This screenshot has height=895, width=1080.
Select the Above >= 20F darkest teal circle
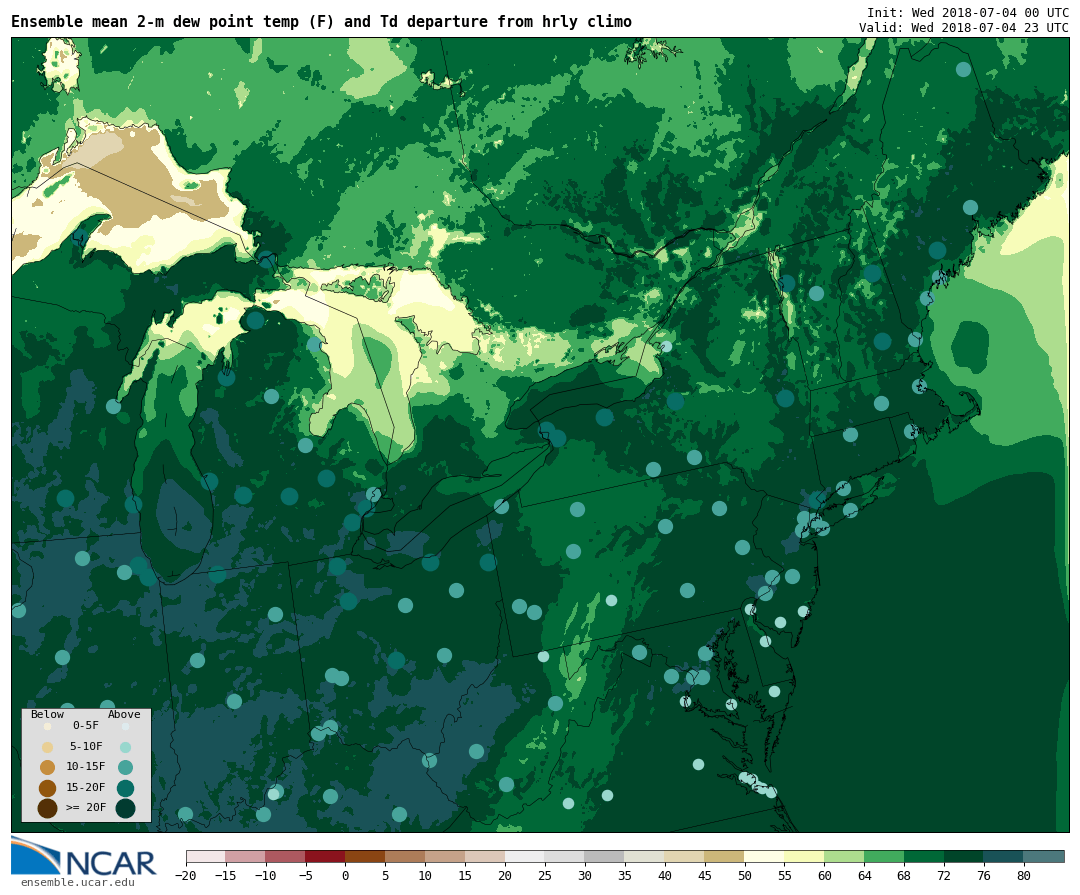pyautogui.click(x=125, y=808)
